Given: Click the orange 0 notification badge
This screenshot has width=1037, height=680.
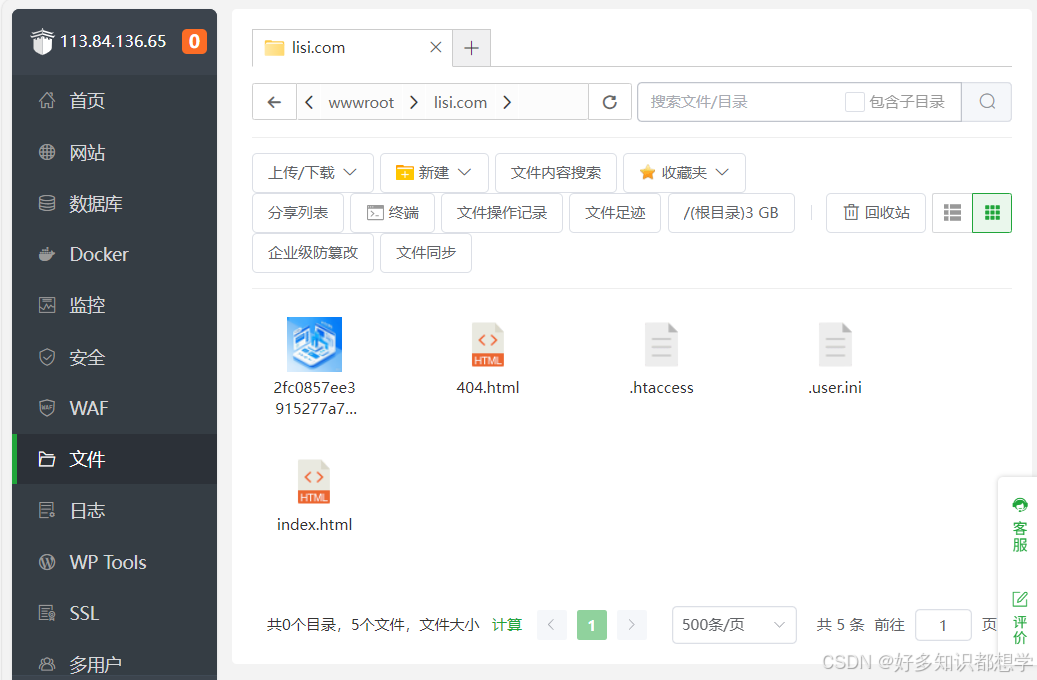Looking at the screenshot, I should point(194,42).
